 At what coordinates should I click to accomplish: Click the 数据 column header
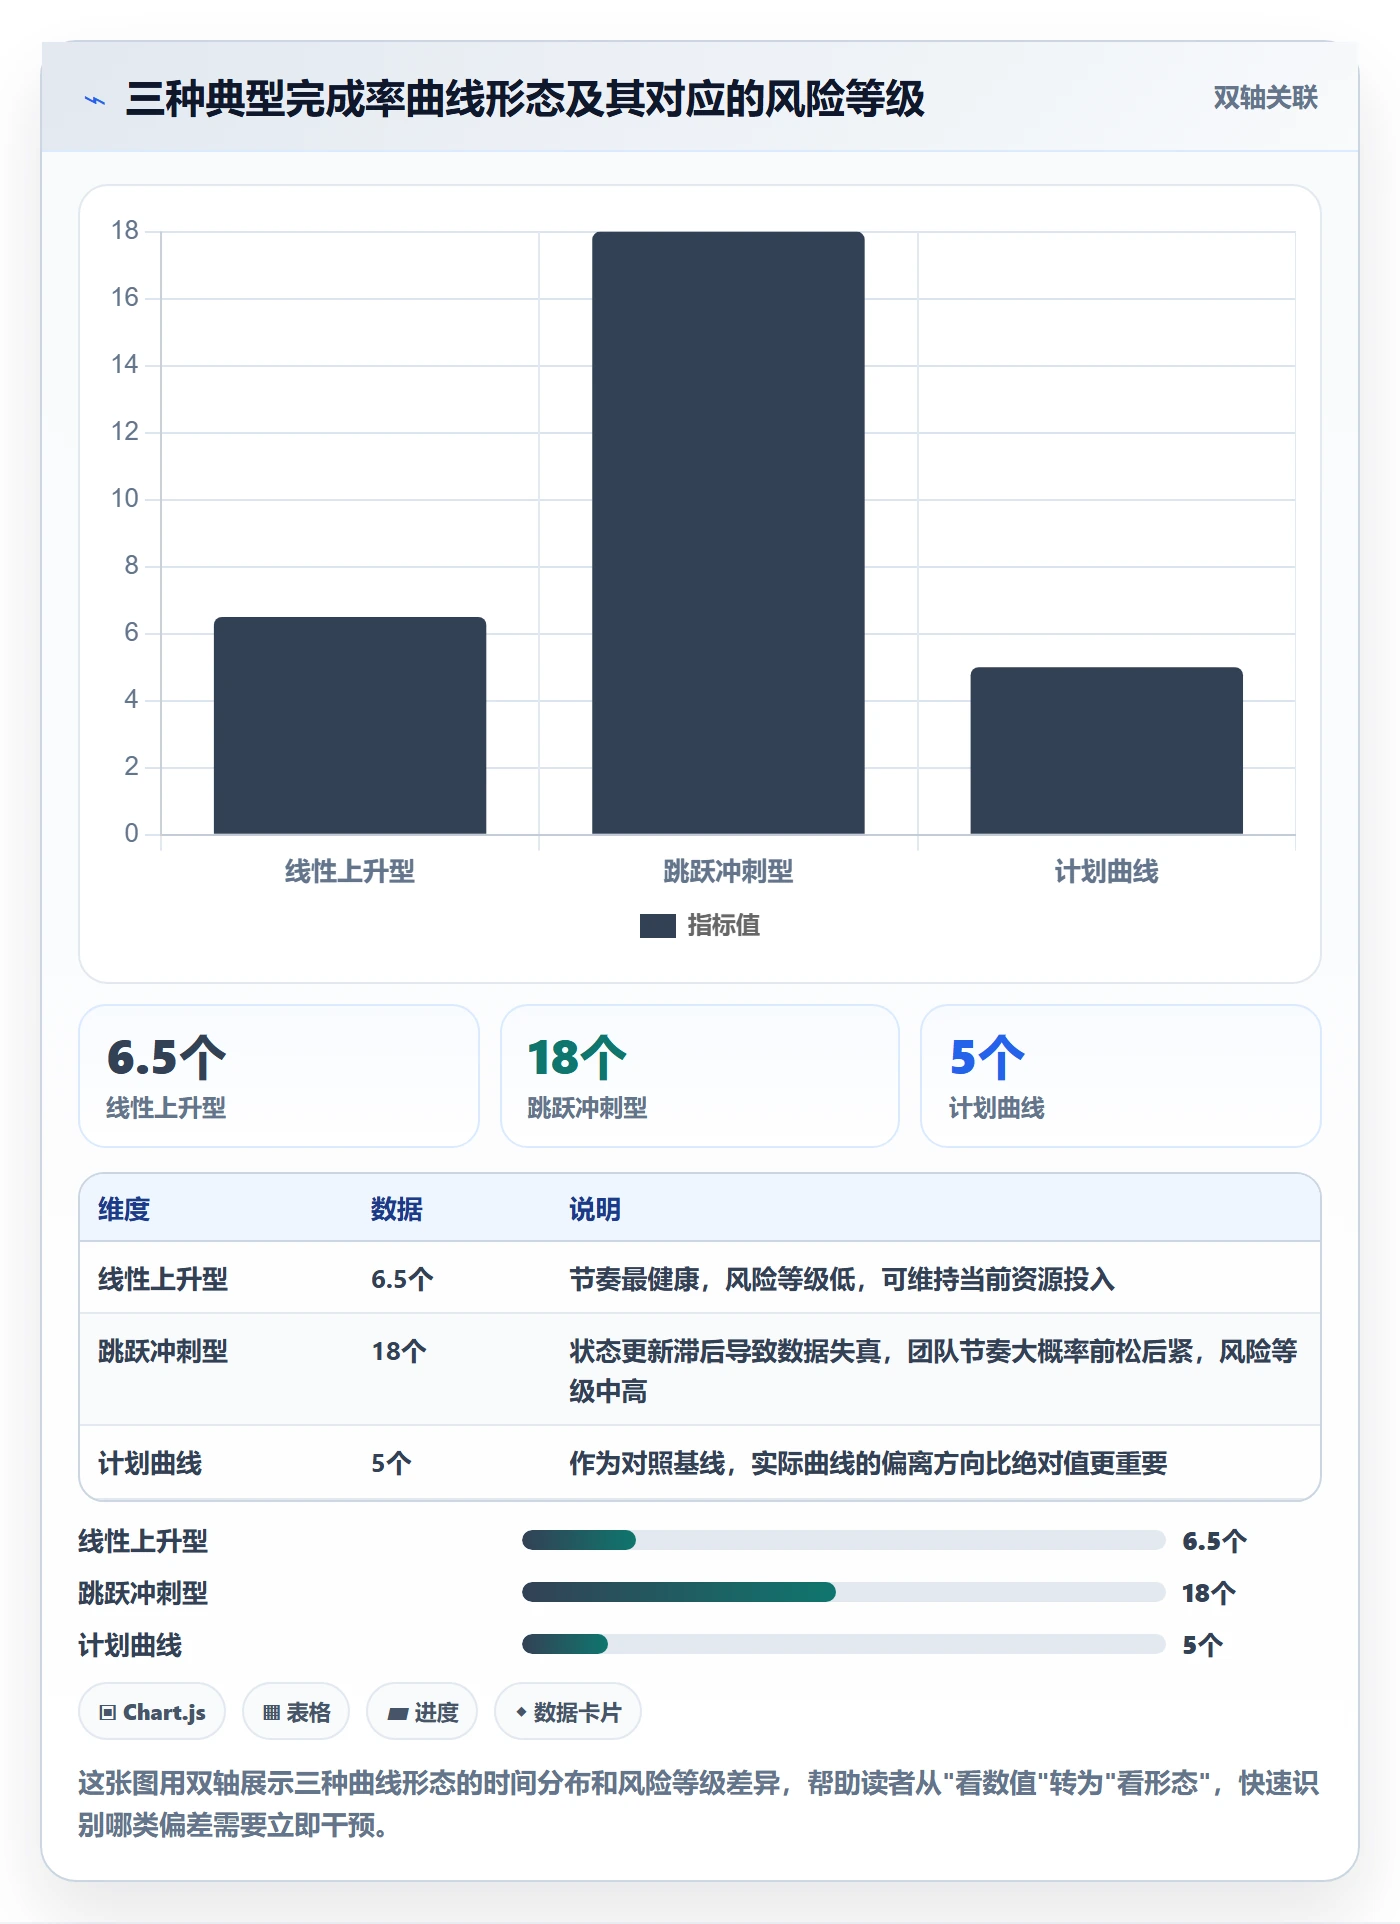(x=397, y=1209)
